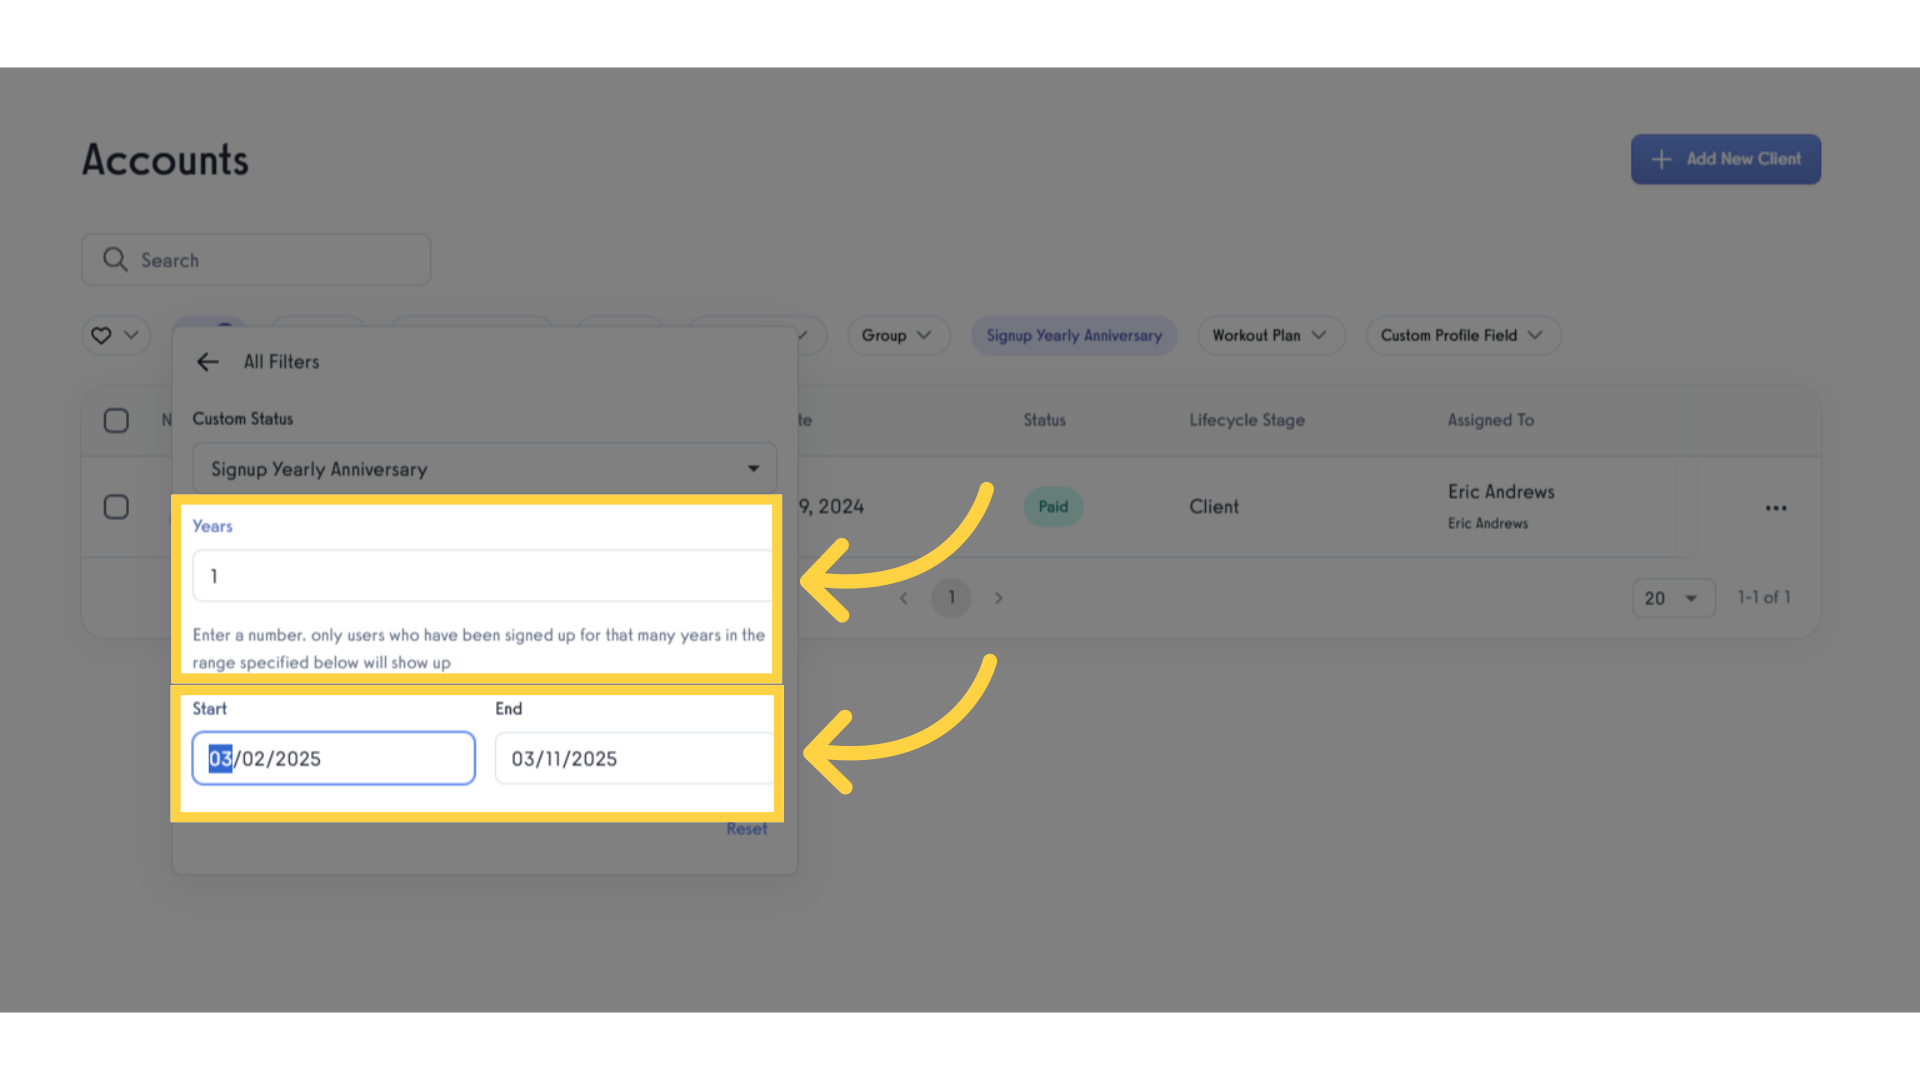The height and width of the screenshot is (1080, 1920).
Task: Expand the Workout Plan filter dropdown
Action: tap(1270, 336)
